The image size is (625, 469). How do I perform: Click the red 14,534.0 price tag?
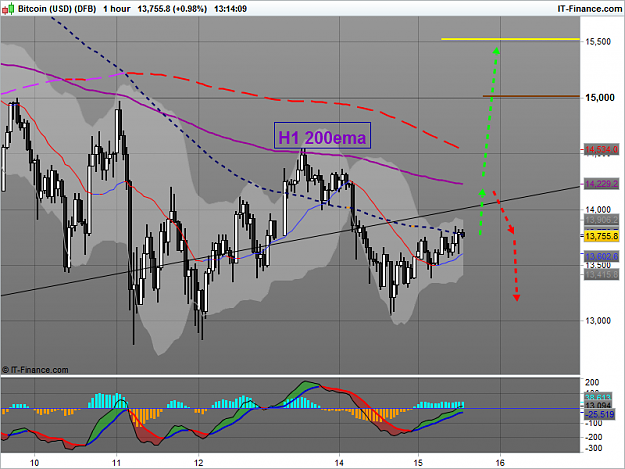pyautogui.click(x=601, y=149)
